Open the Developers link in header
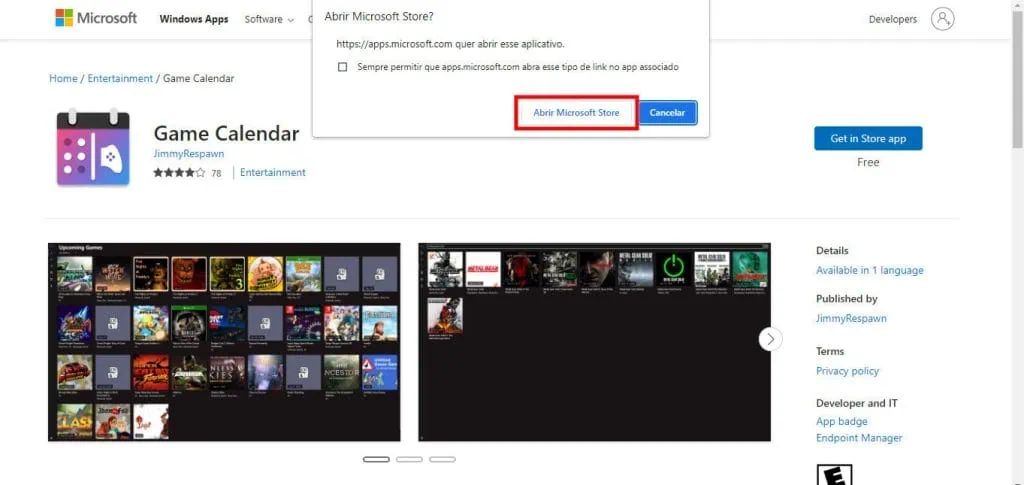The image size is (1024, 485). pos(893,20)
